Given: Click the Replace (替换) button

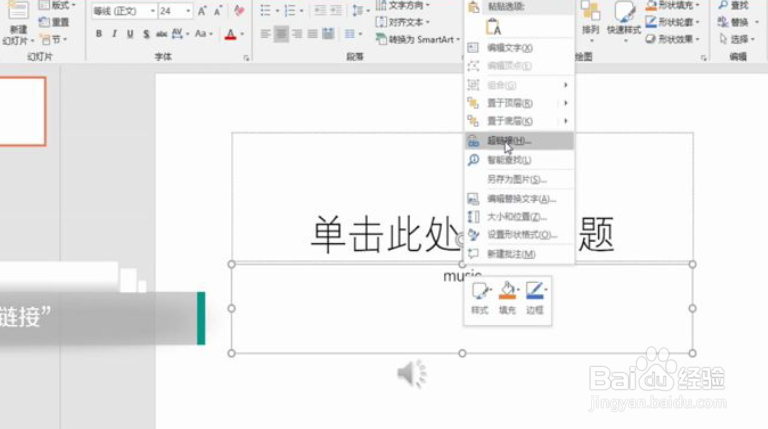Looking at the screenshot, I should (733, 22).
